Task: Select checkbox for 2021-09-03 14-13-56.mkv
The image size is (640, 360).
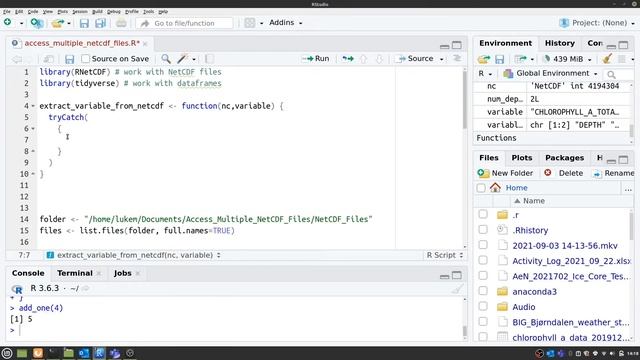Action: click(x=483, y=245)
